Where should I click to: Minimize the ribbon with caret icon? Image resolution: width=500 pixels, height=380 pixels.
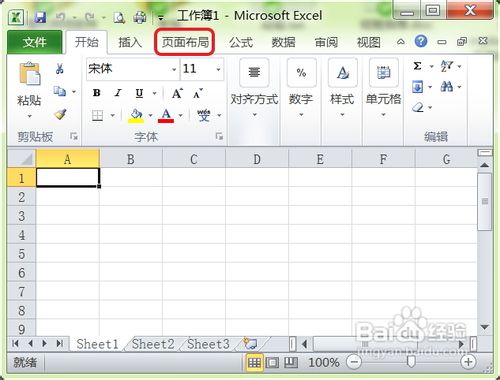[401, 42]
